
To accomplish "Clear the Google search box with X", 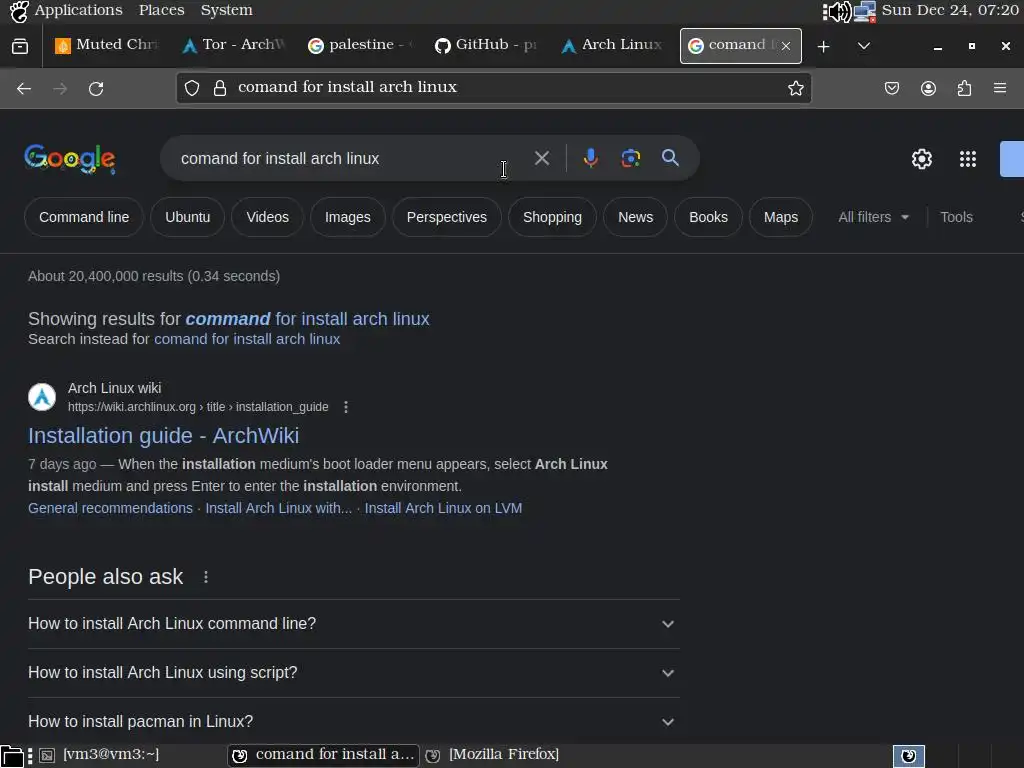I will pos(542,158).
